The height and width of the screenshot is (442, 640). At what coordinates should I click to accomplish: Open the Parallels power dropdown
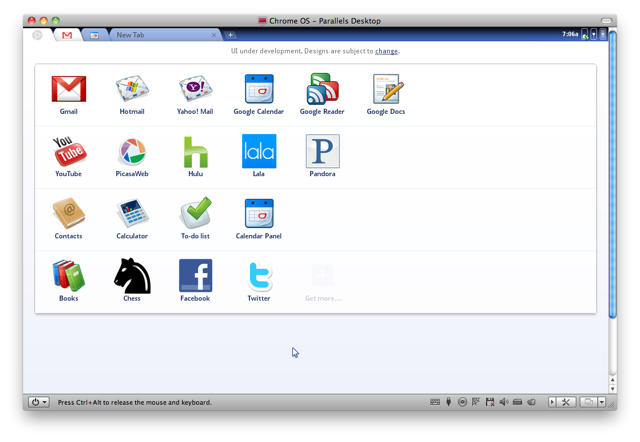pos(39,402)
